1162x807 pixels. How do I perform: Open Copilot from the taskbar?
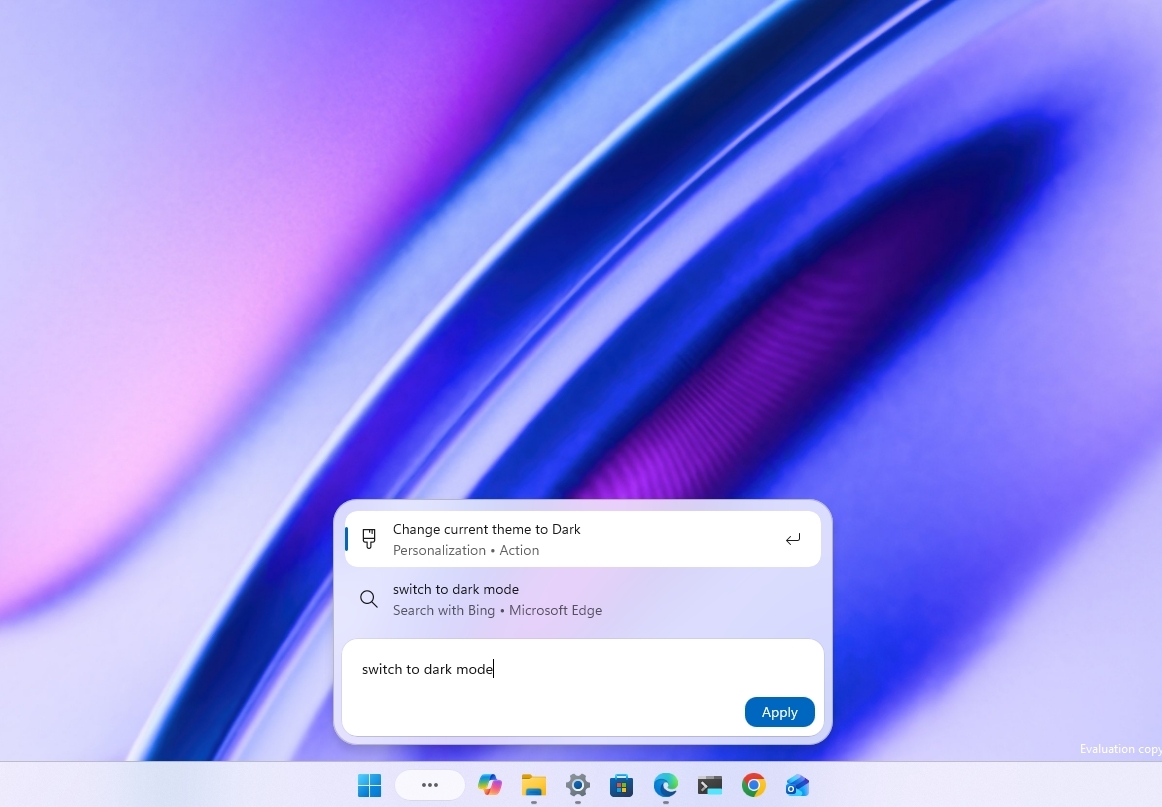(489, 785)
